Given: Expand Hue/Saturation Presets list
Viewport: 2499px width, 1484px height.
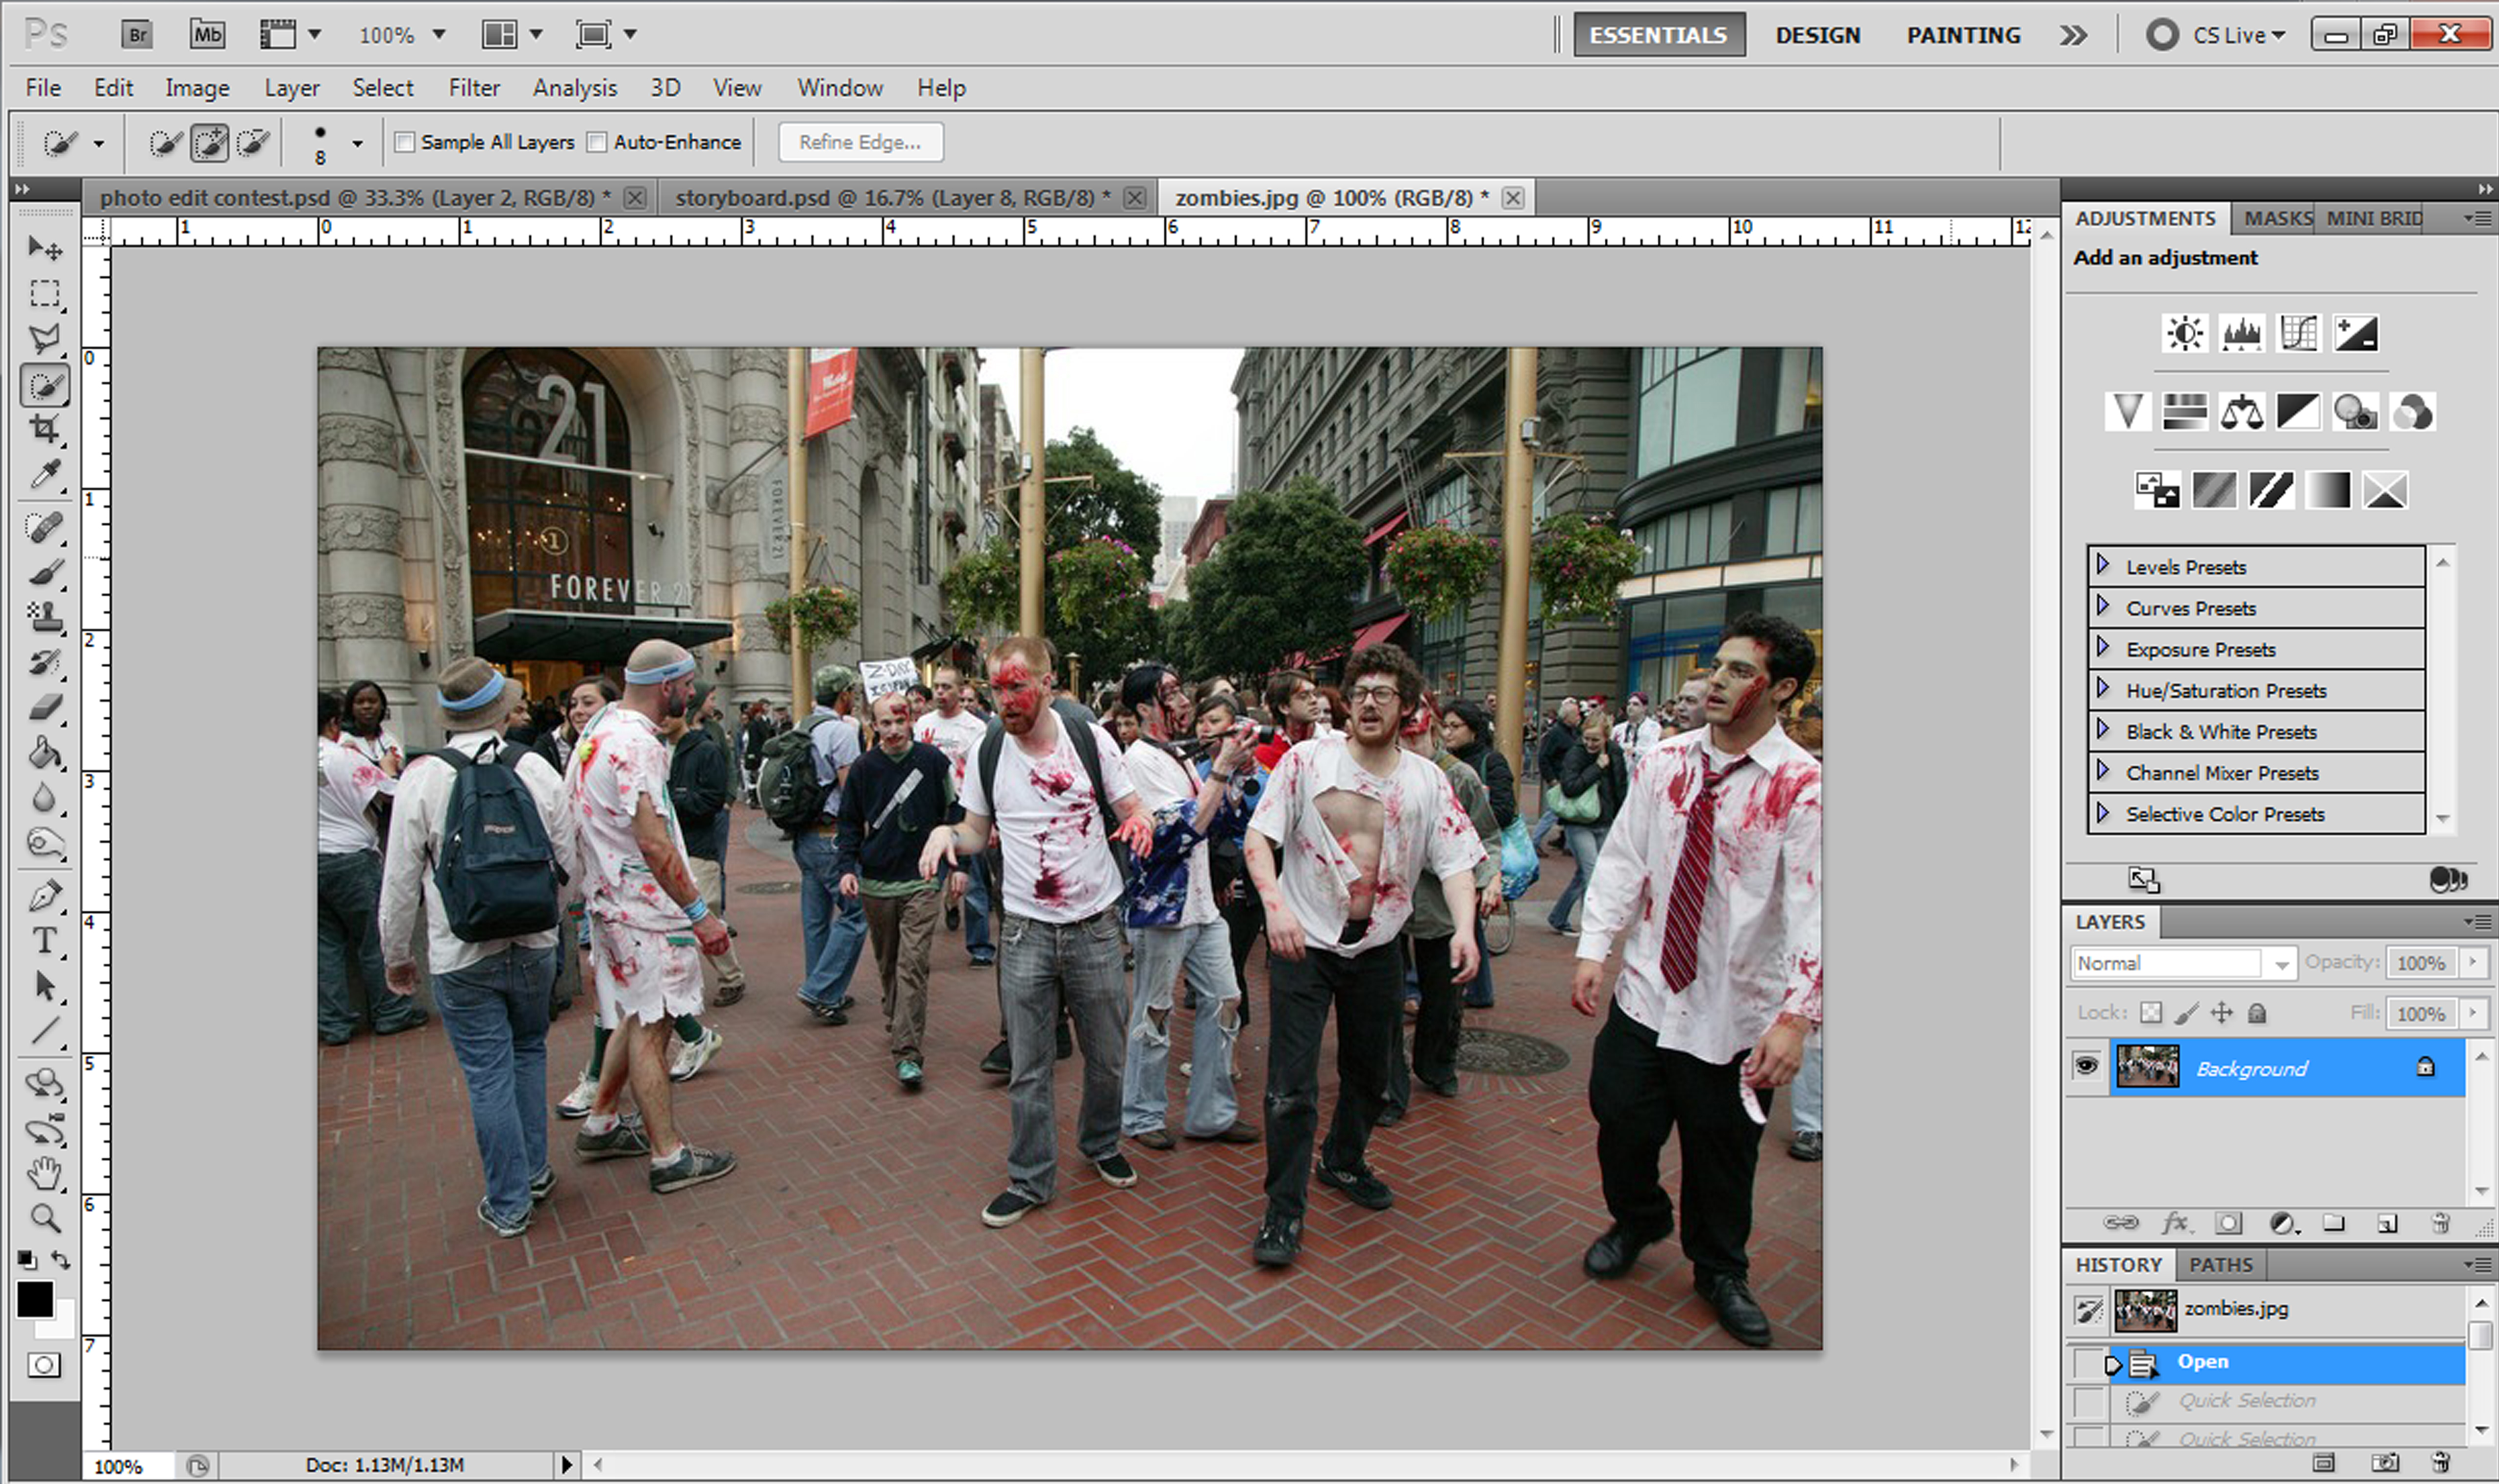Looking at the screenshot, I should coord(2103,688).
